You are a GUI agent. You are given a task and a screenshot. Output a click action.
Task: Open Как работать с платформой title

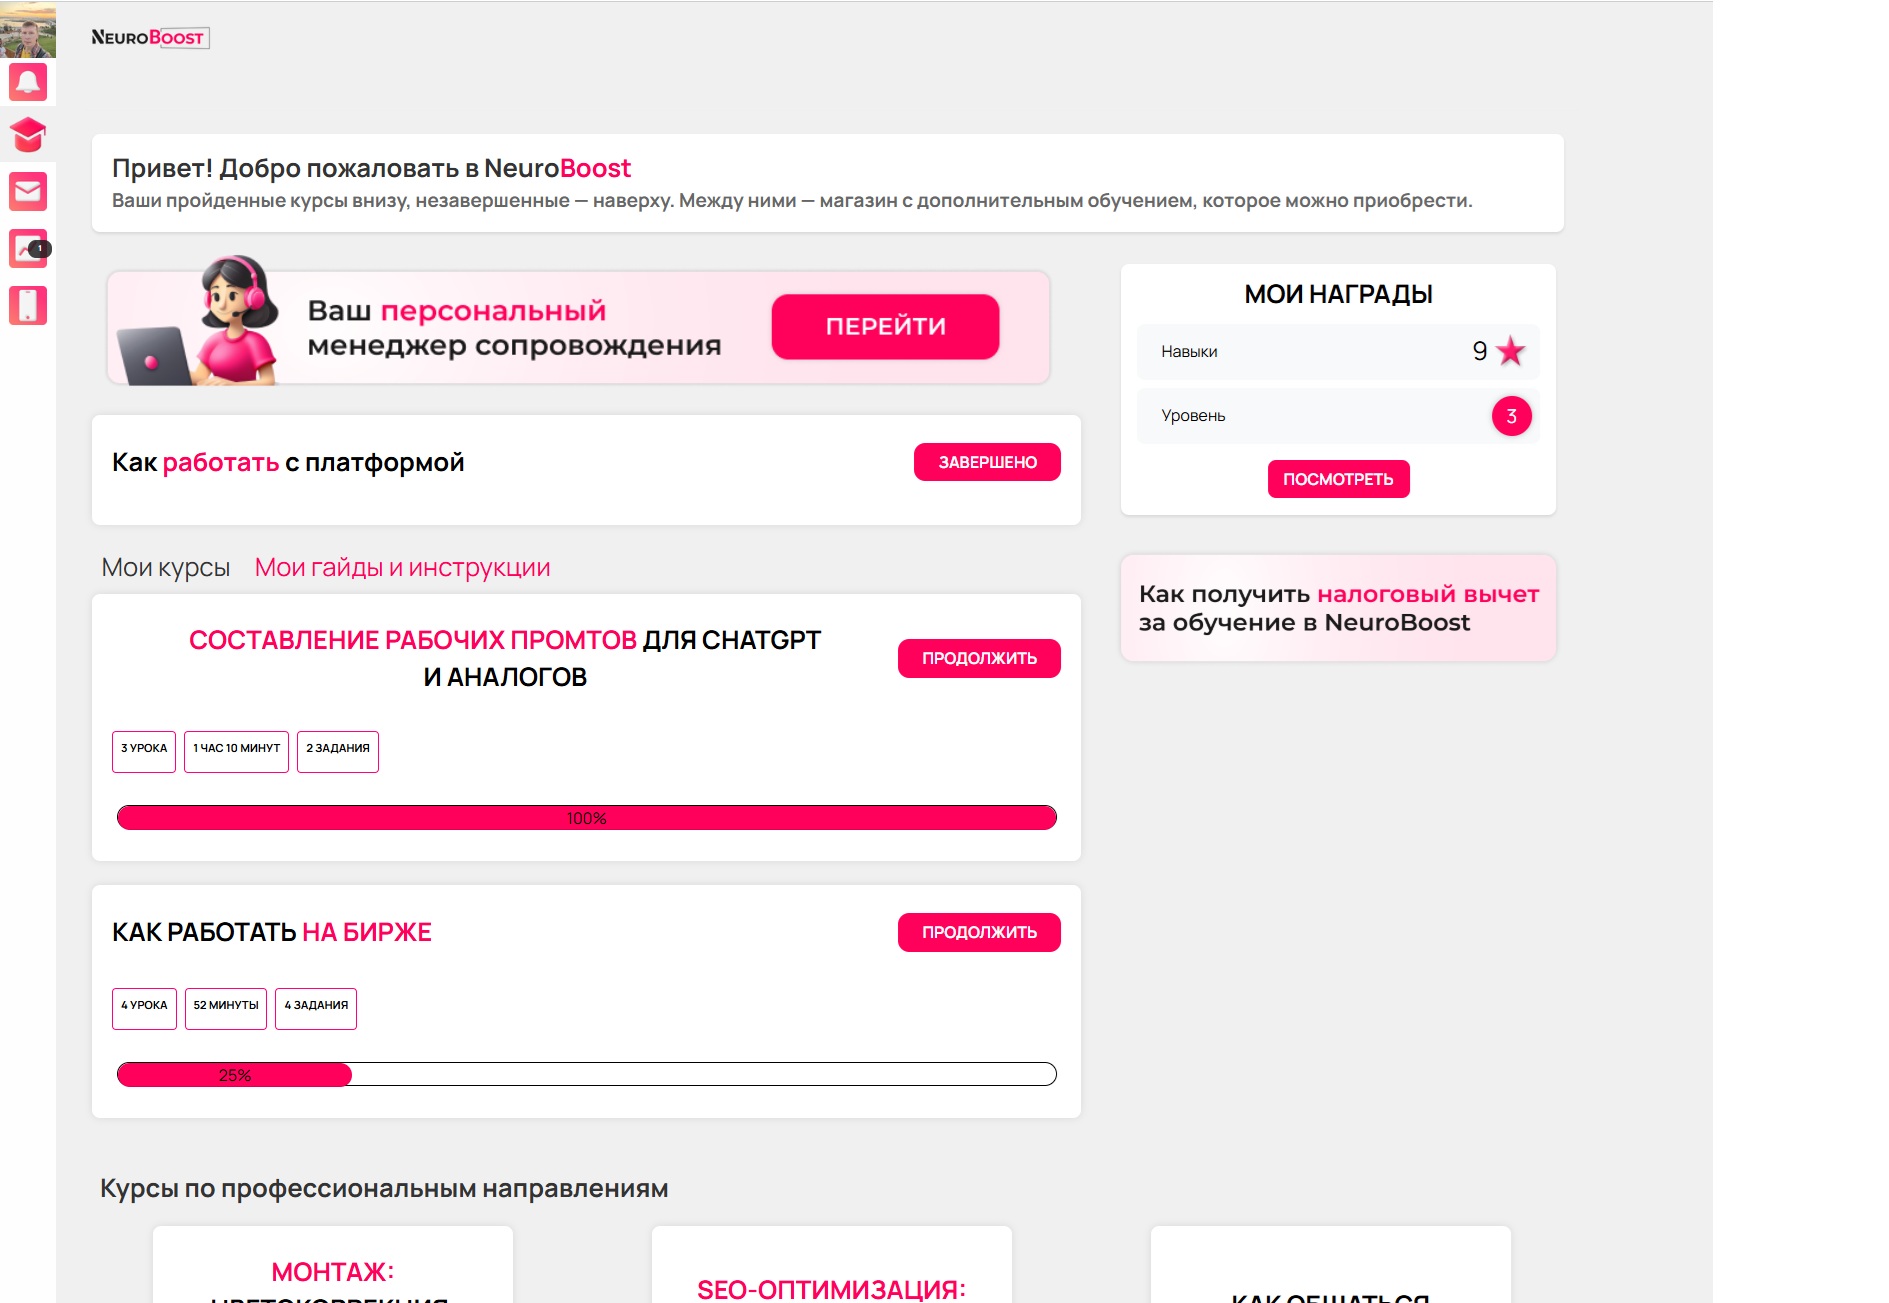pos(288,463)
